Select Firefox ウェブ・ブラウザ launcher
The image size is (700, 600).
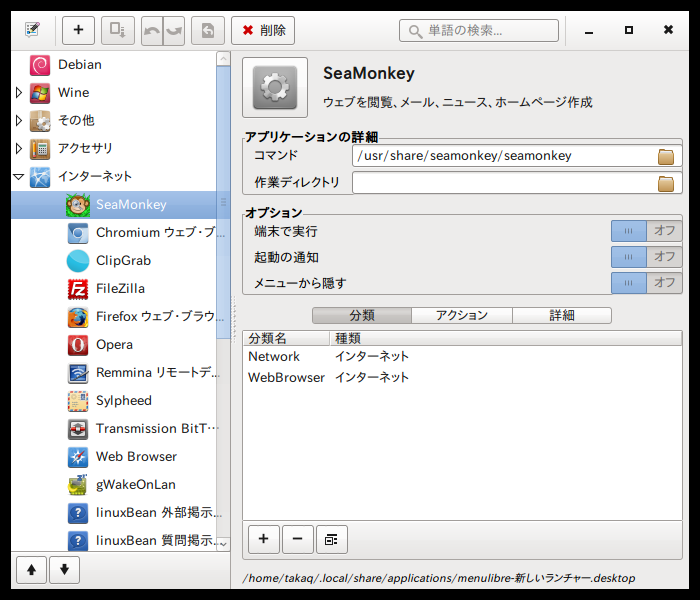click(114, 317)
